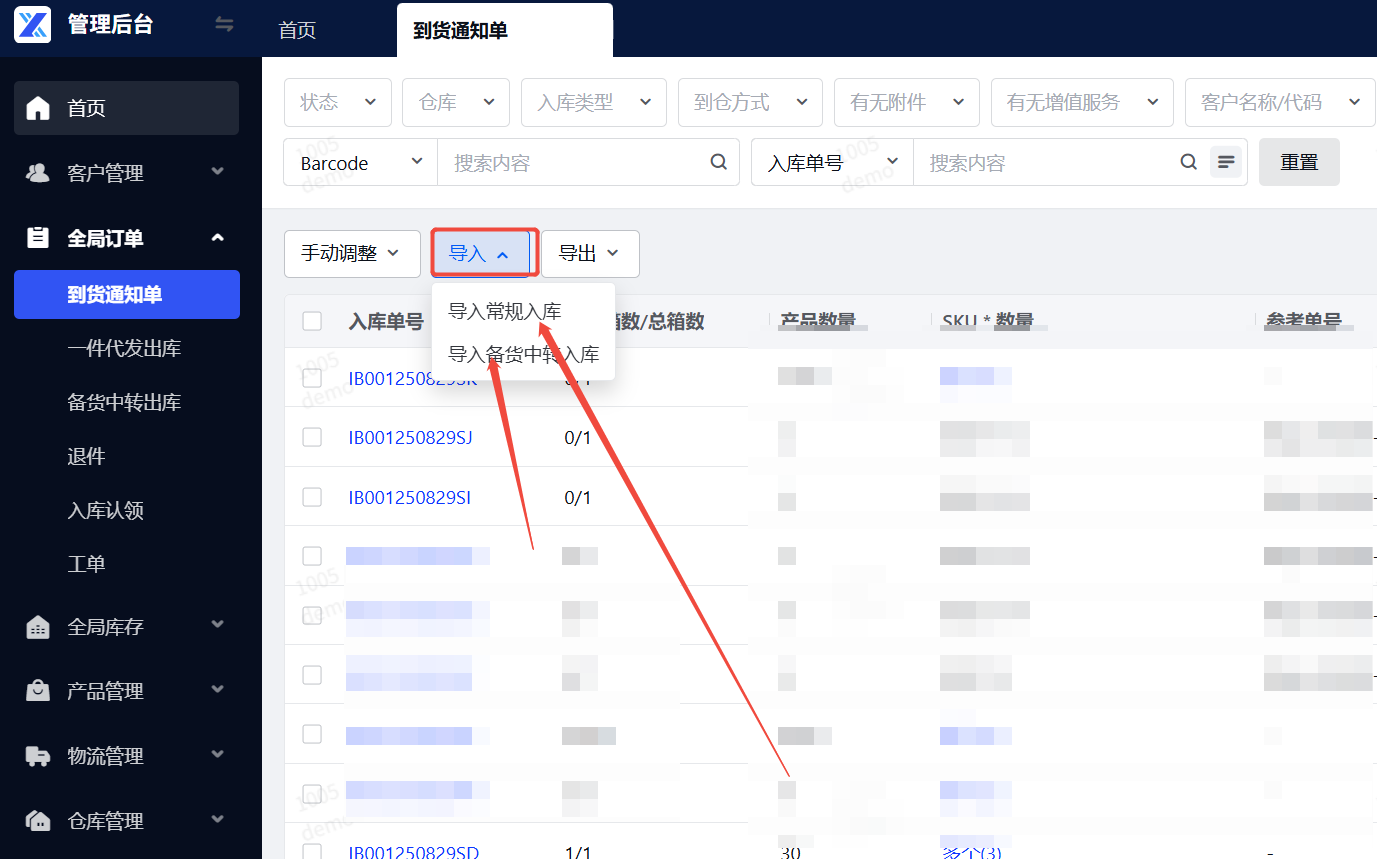Open the batch search lines icon
Image resolution: width=1377 pixels, height=859 pixels.
coord(1226,162)
